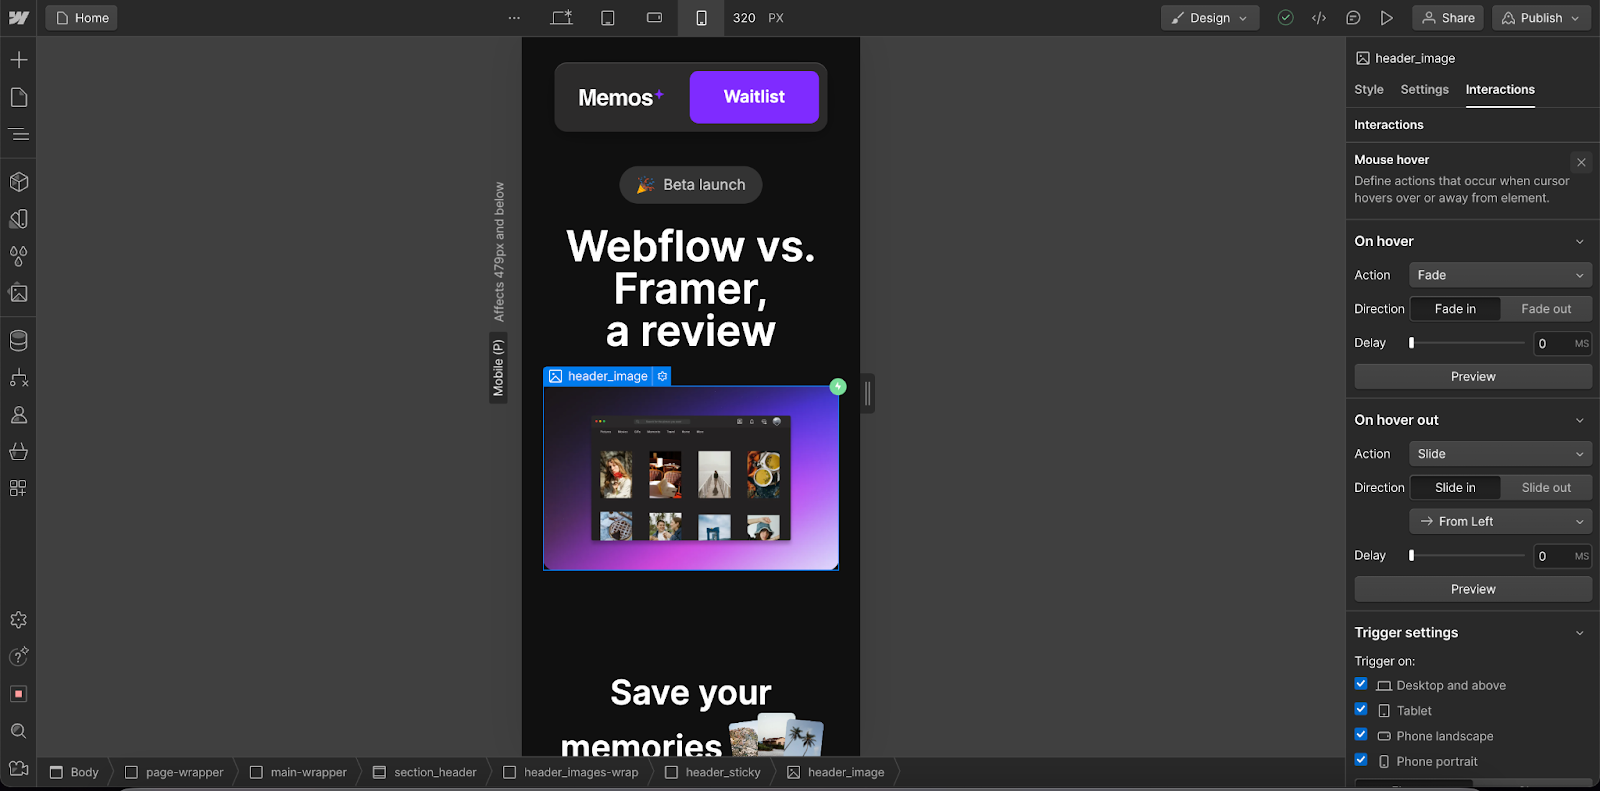Click the Publish button
Viewport: 1600px width, 791px height.
point(1540,18)
